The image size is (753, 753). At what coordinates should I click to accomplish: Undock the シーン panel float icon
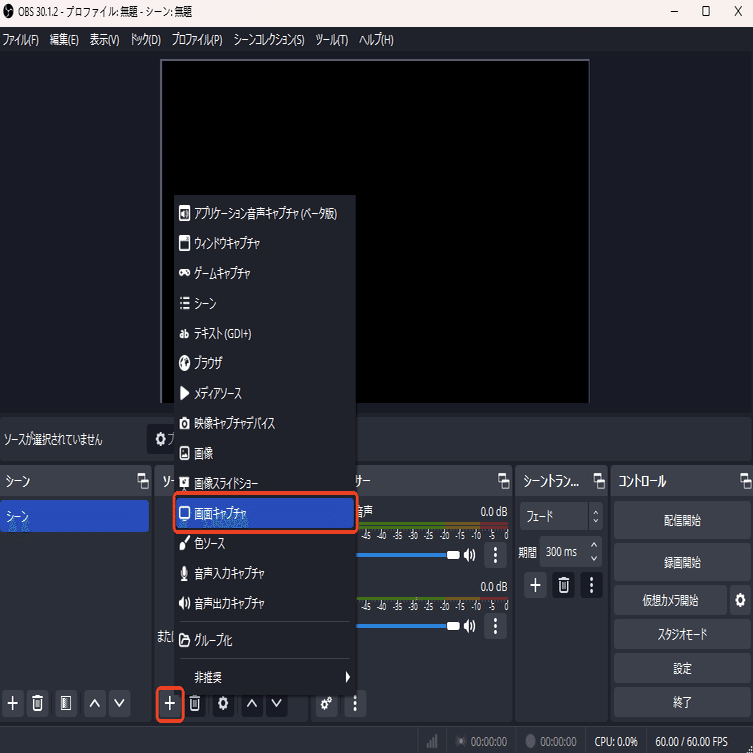[143, 481]
